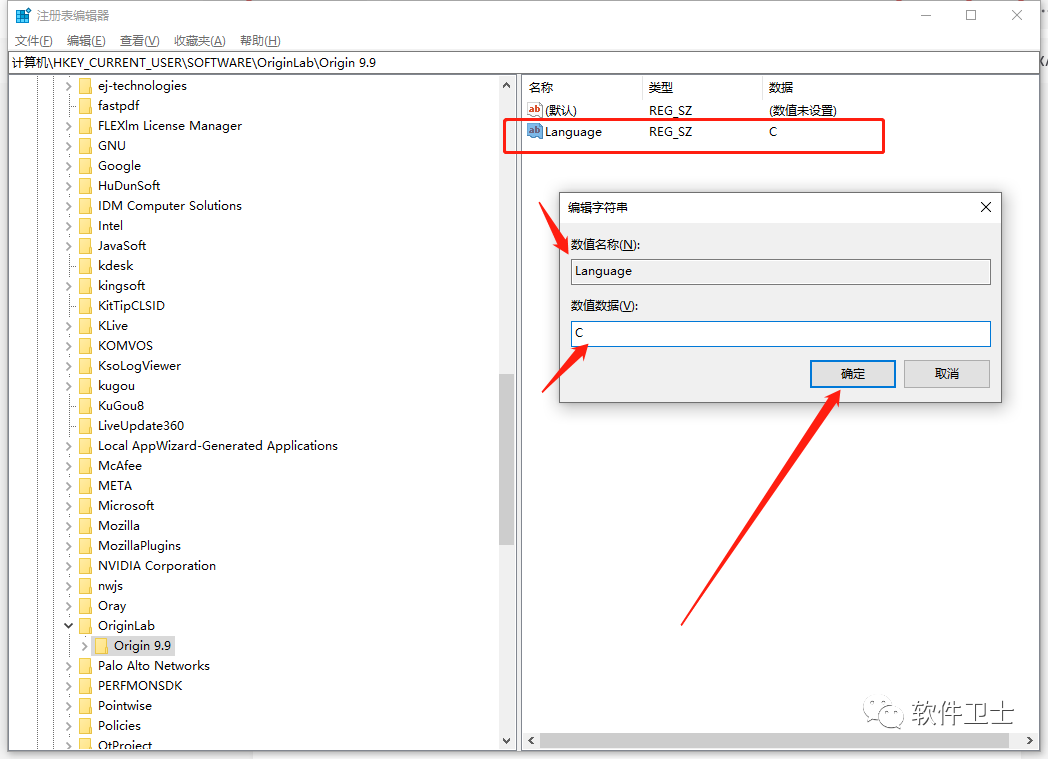This screenshot has height=759, width=1048.
Task: Click the GNU folder icon
Action: coord(86,146)
